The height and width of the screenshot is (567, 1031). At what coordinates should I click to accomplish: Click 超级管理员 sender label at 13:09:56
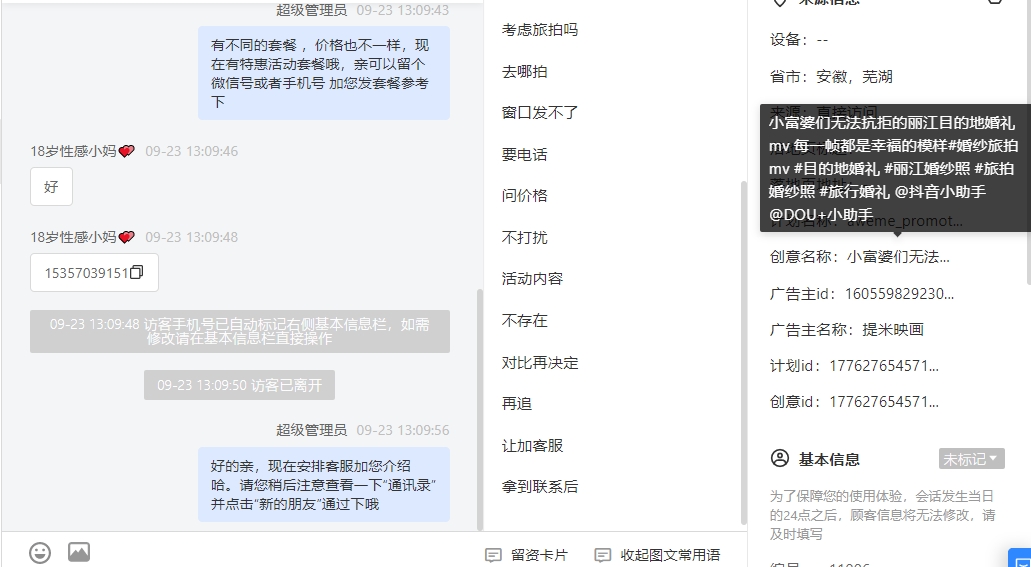click(x=311, y=430)
